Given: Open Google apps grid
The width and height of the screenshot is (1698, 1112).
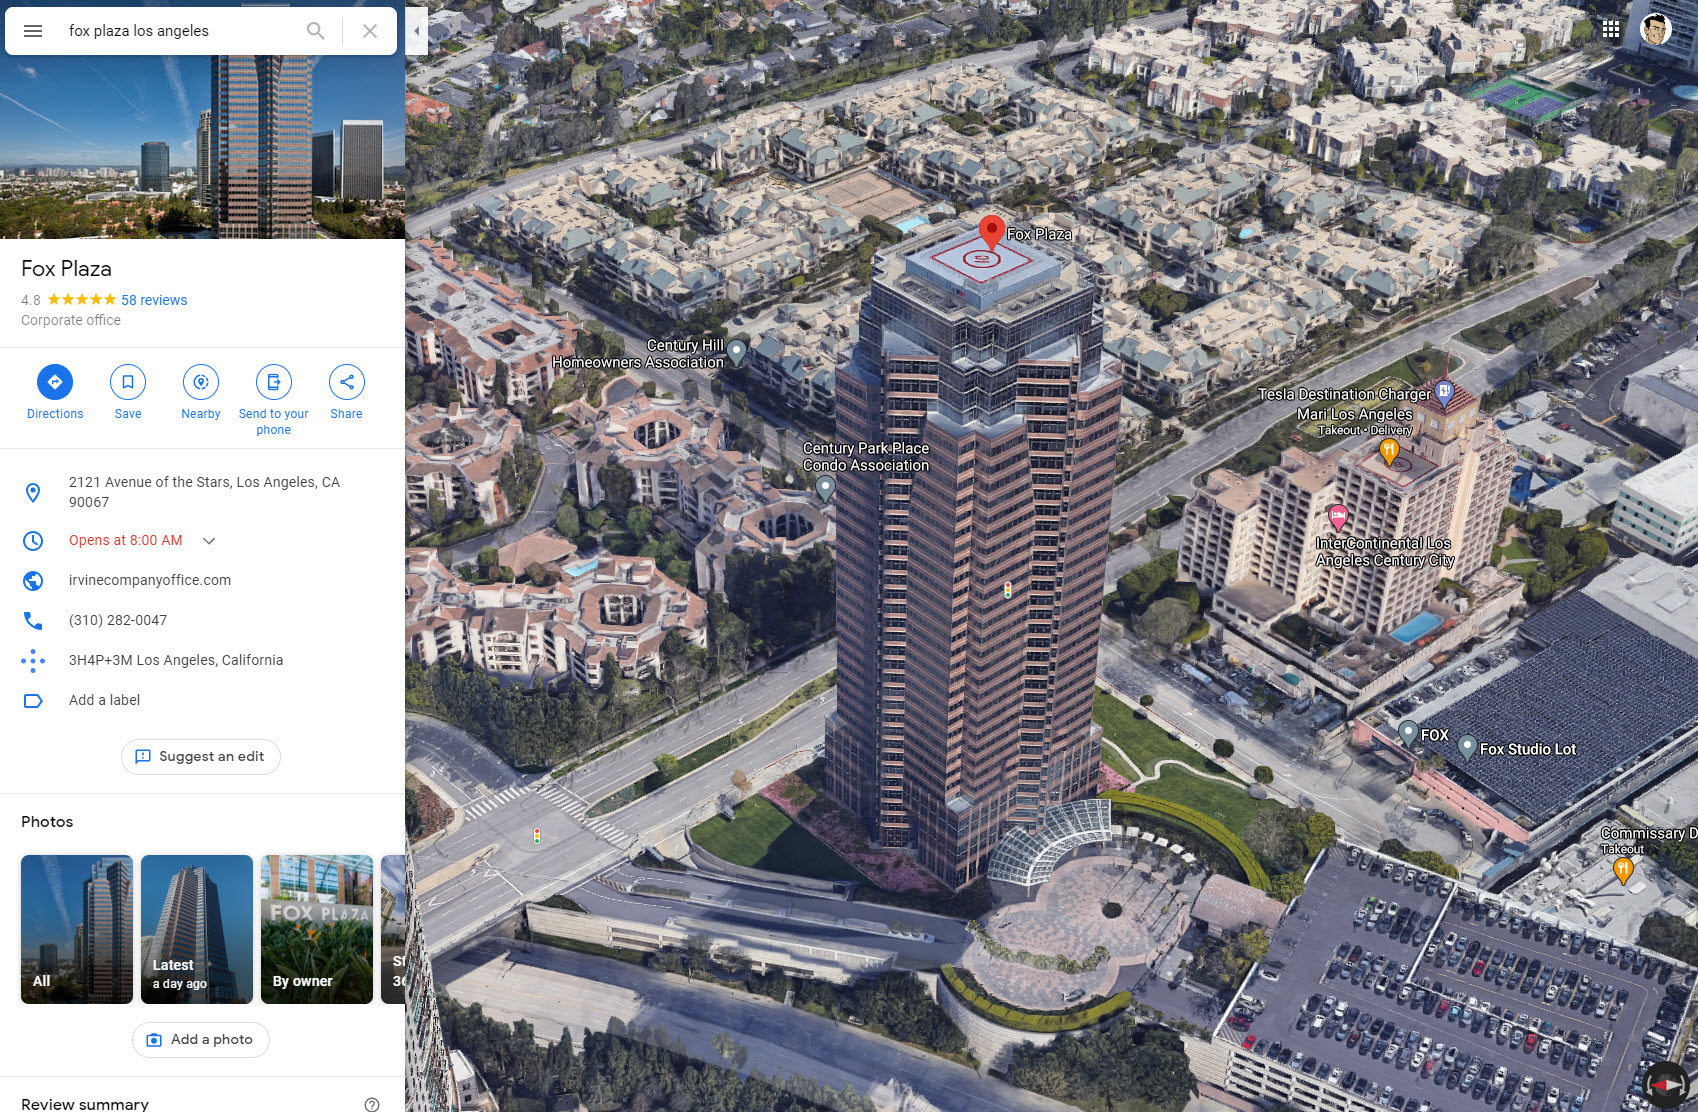Looking at the screenshot, I should click(x=1611, y=29).
